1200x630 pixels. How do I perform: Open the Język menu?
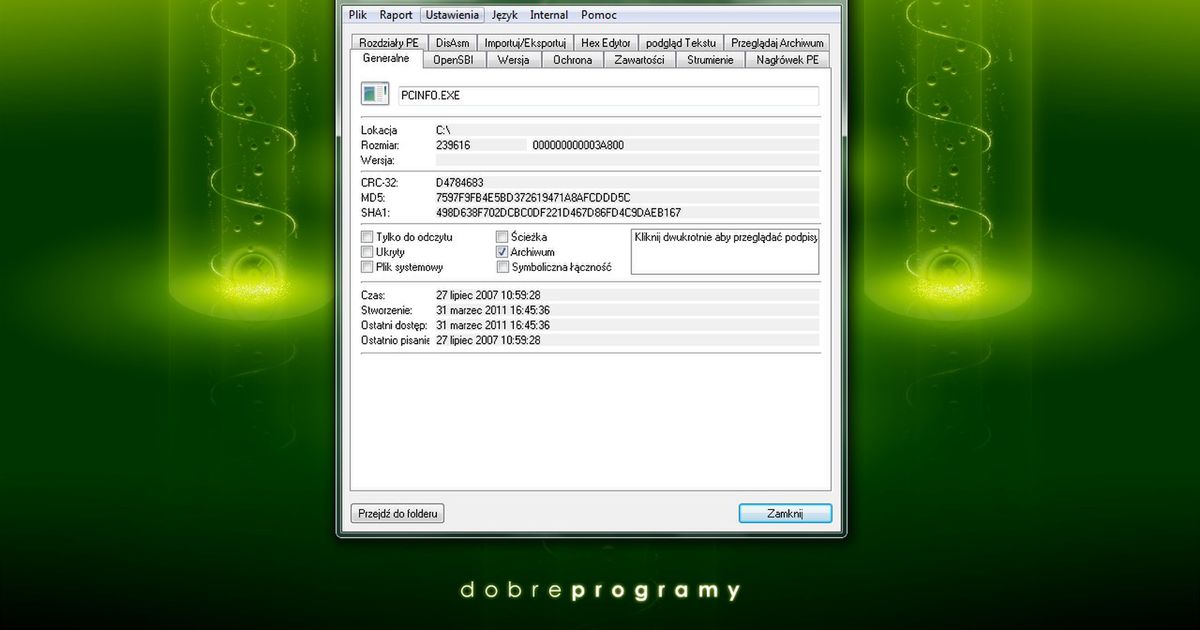(504, 15)
